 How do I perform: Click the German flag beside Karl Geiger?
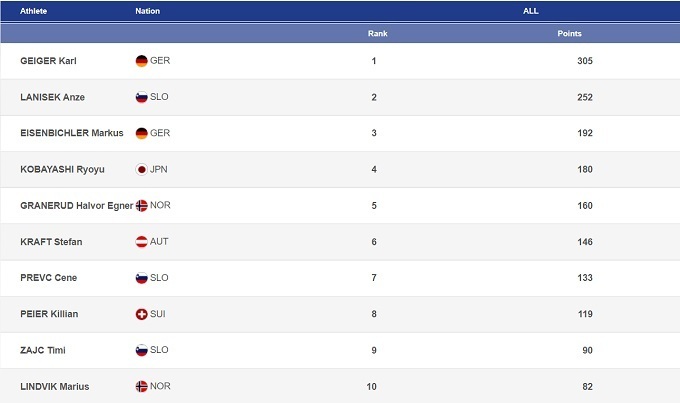(x=141, y=61)
